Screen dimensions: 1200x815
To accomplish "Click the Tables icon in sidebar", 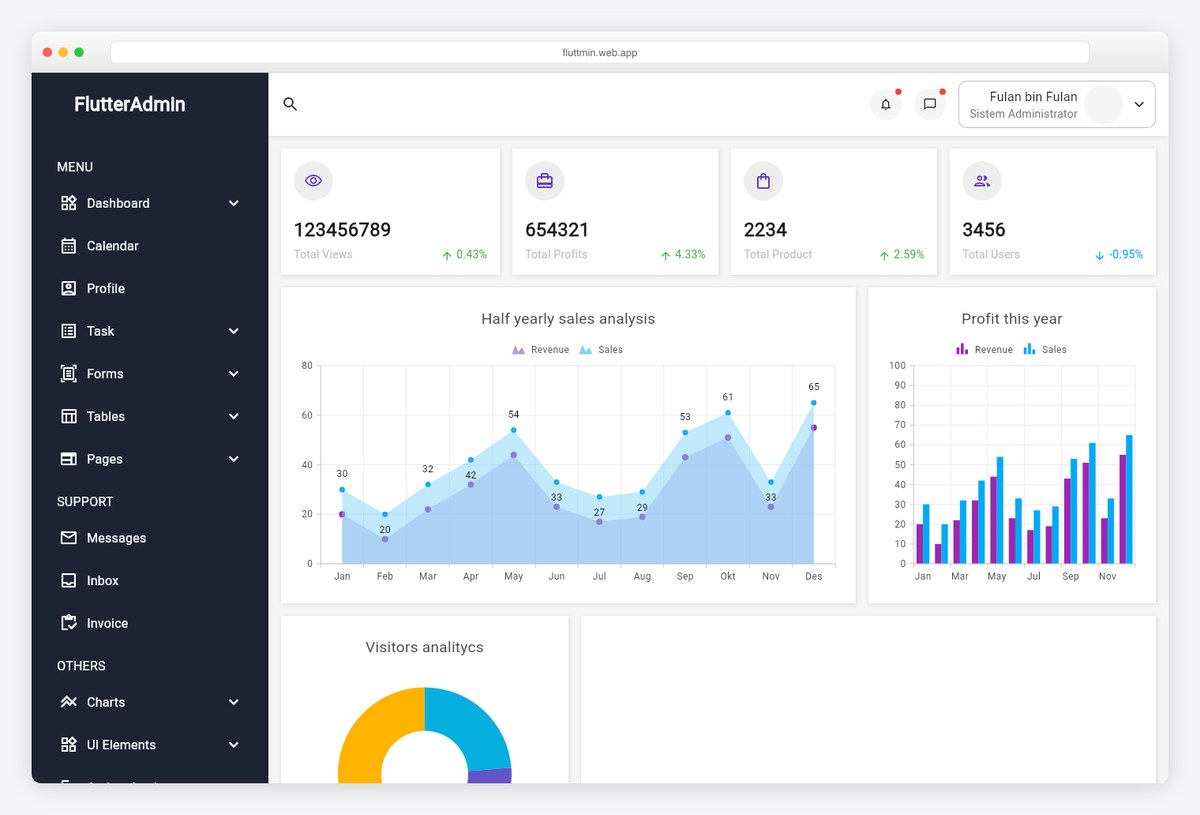I will coord(69,416).
